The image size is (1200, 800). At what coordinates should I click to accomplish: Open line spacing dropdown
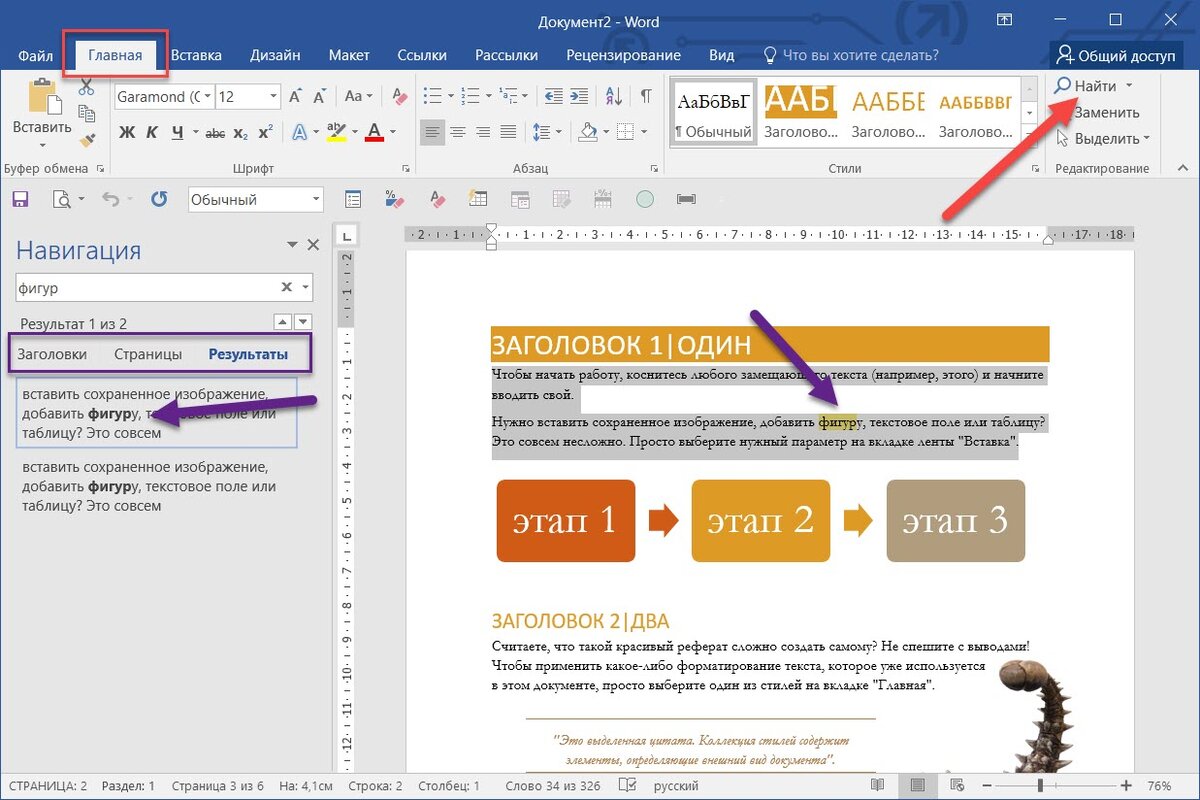[557, 132]
